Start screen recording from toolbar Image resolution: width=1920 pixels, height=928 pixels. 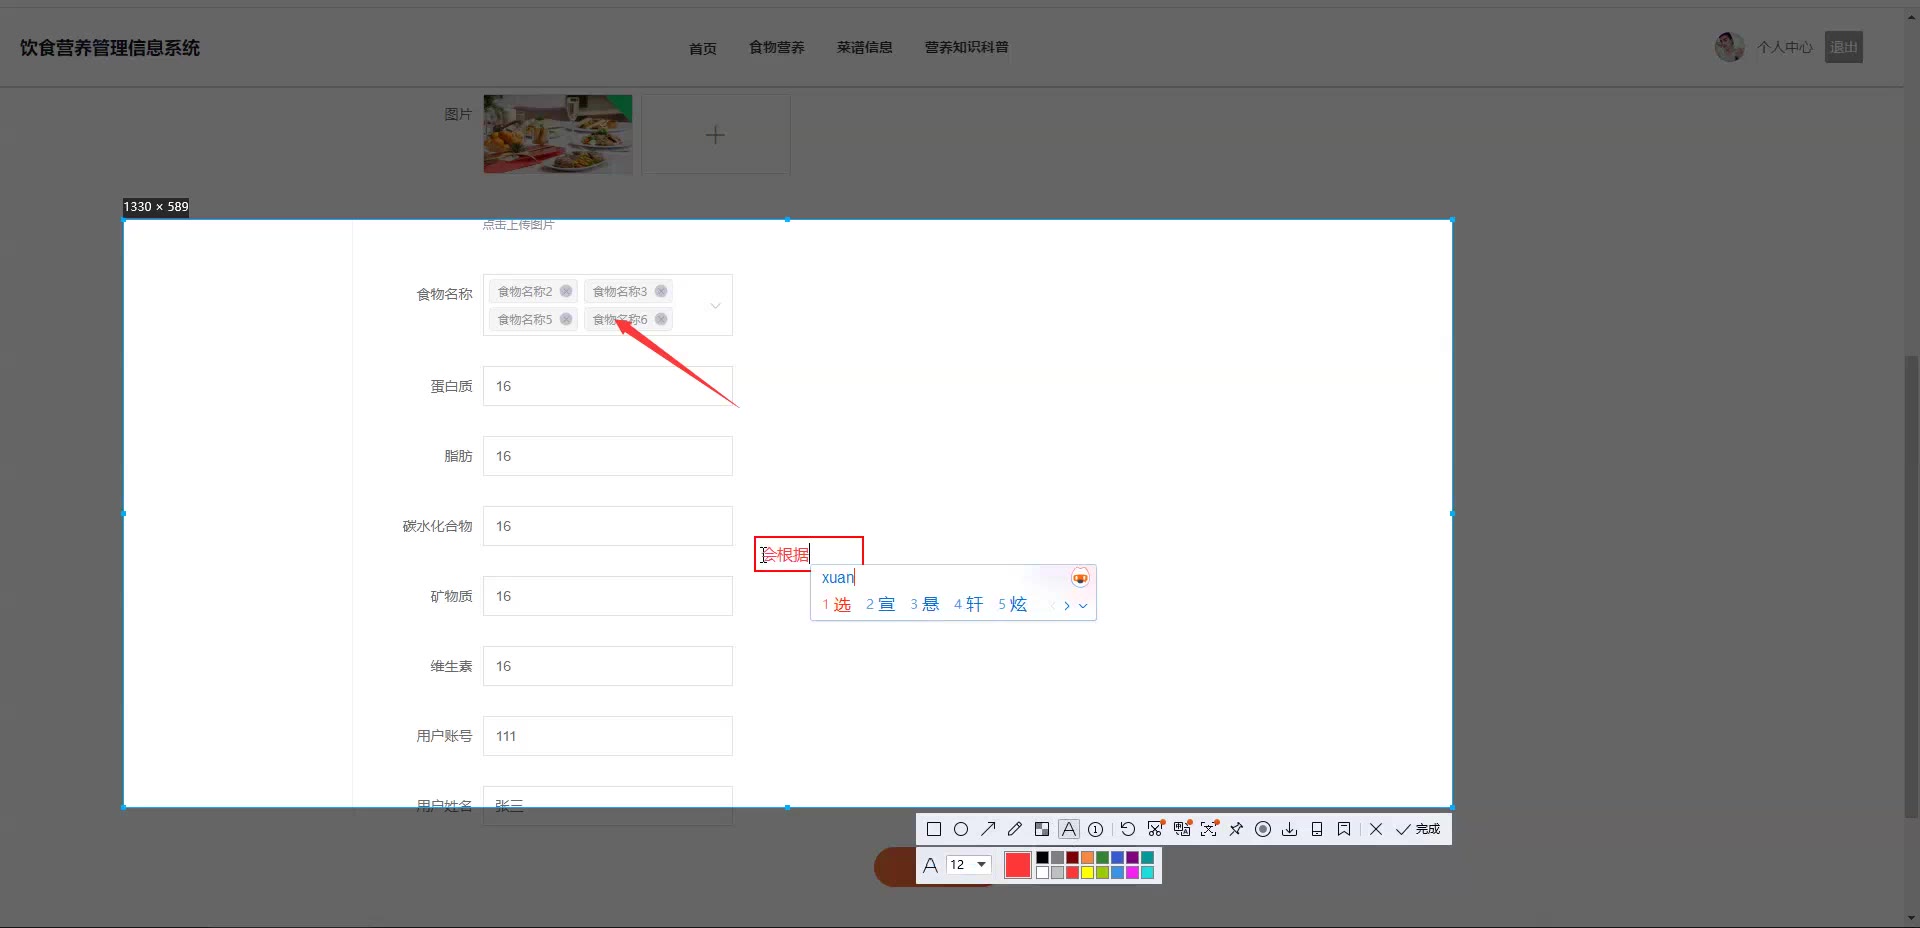tap(1263, 829)
